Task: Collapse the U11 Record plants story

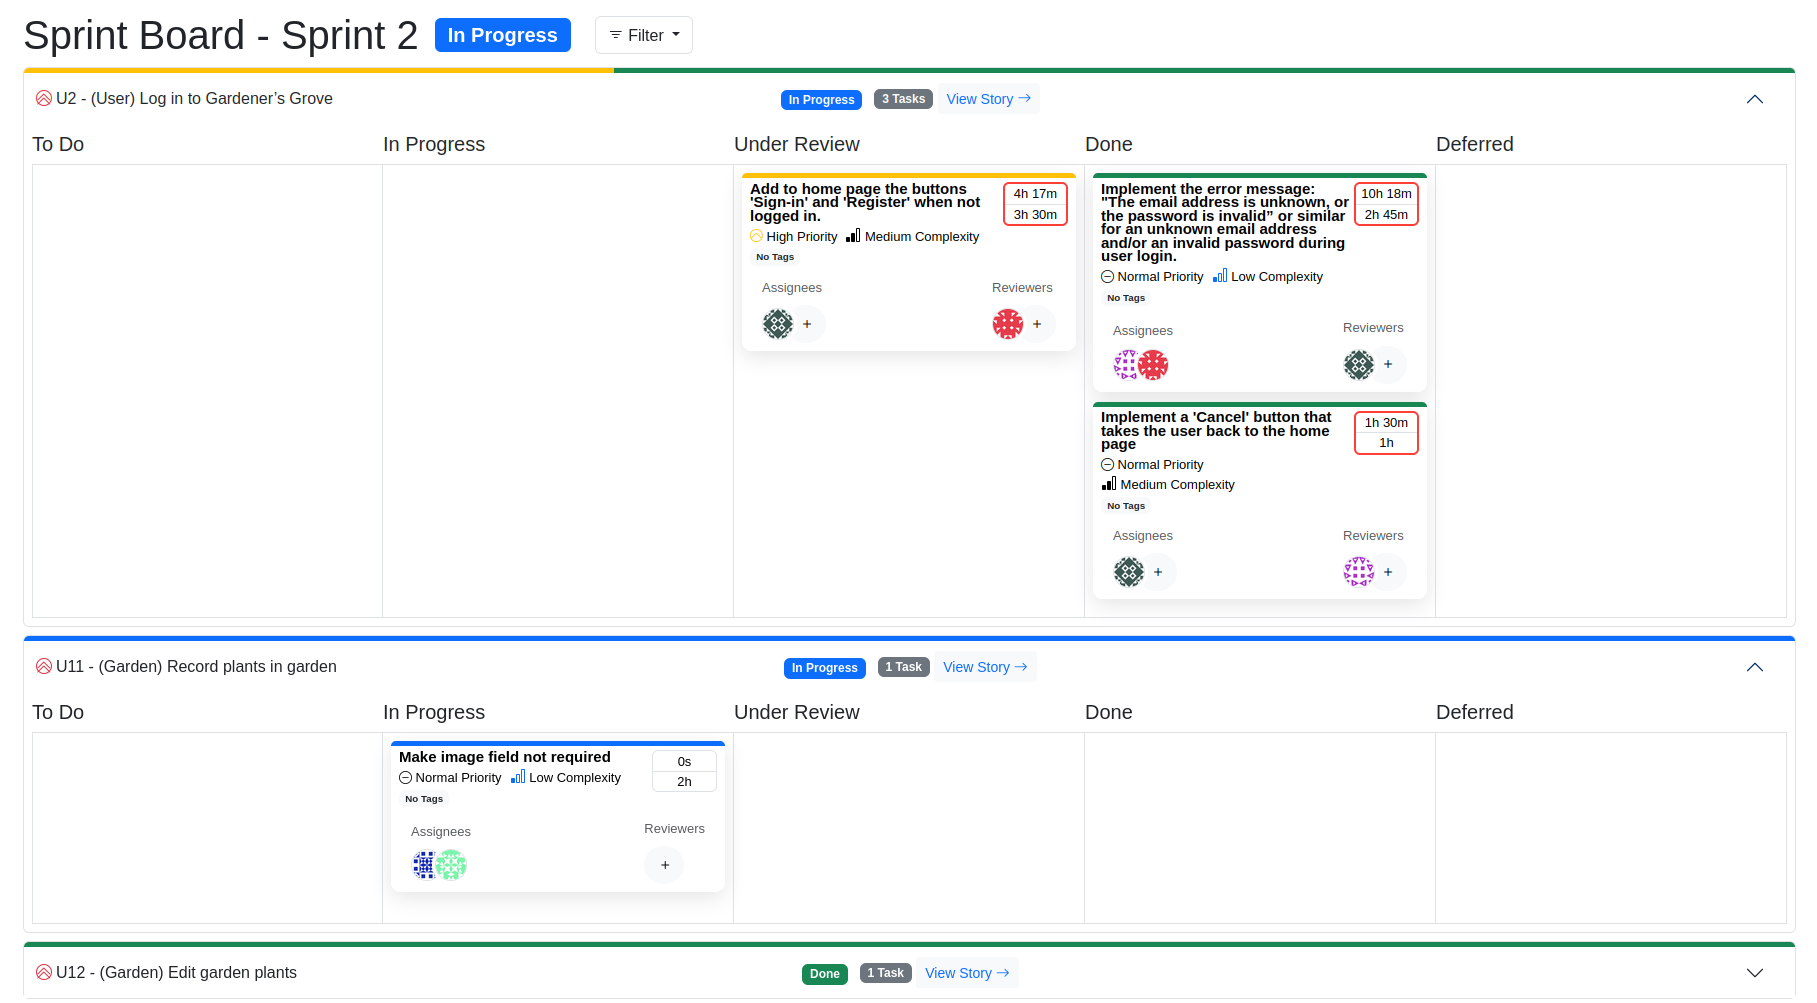Action: [x=1754, y=667]
